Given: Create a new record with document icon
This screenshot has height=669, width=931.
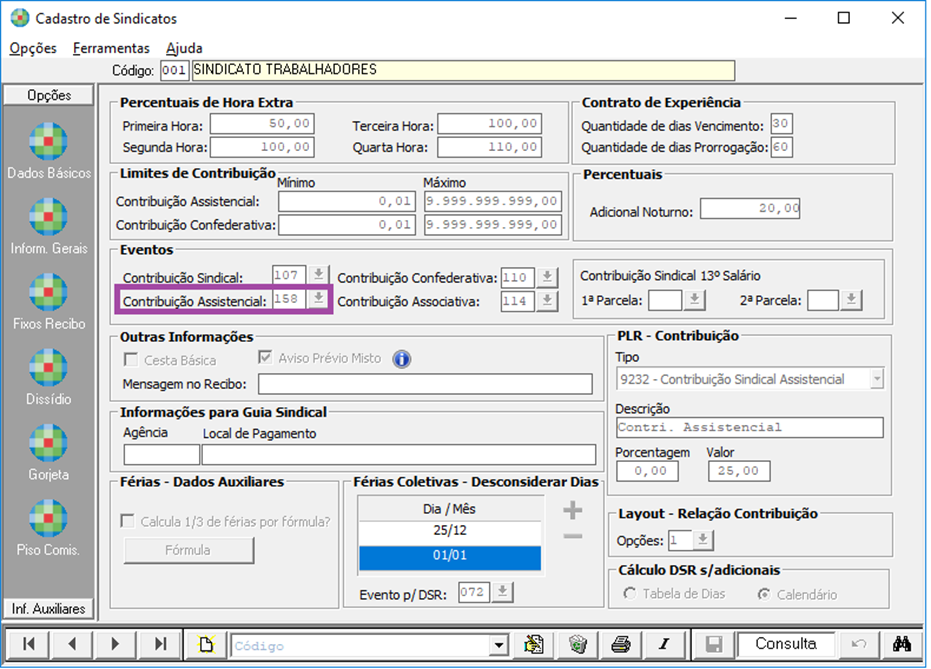Looking at the screenshot, I should (206, 644).
